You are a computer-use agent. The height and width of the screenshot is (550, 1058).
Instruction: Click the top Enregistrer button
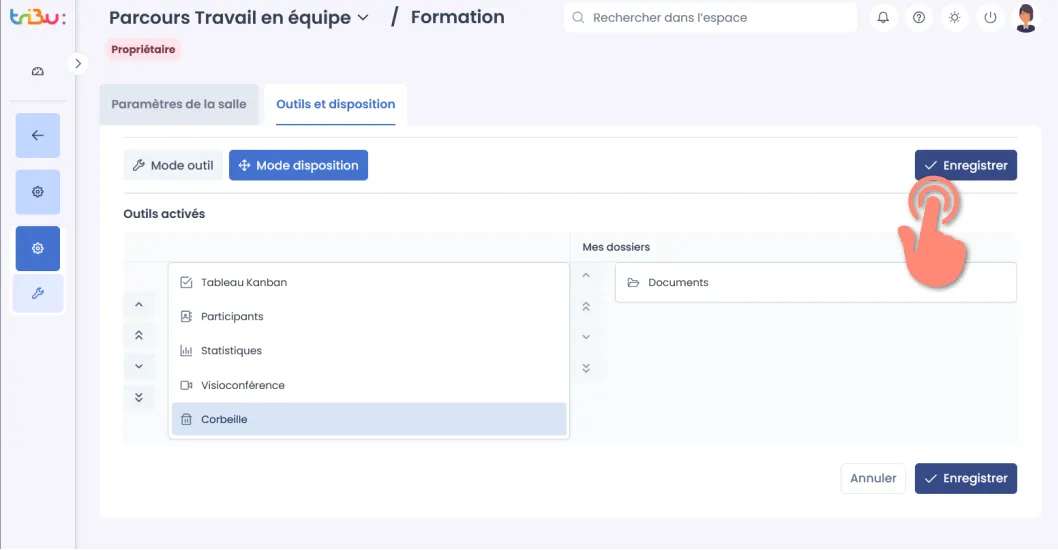[966, 165]
